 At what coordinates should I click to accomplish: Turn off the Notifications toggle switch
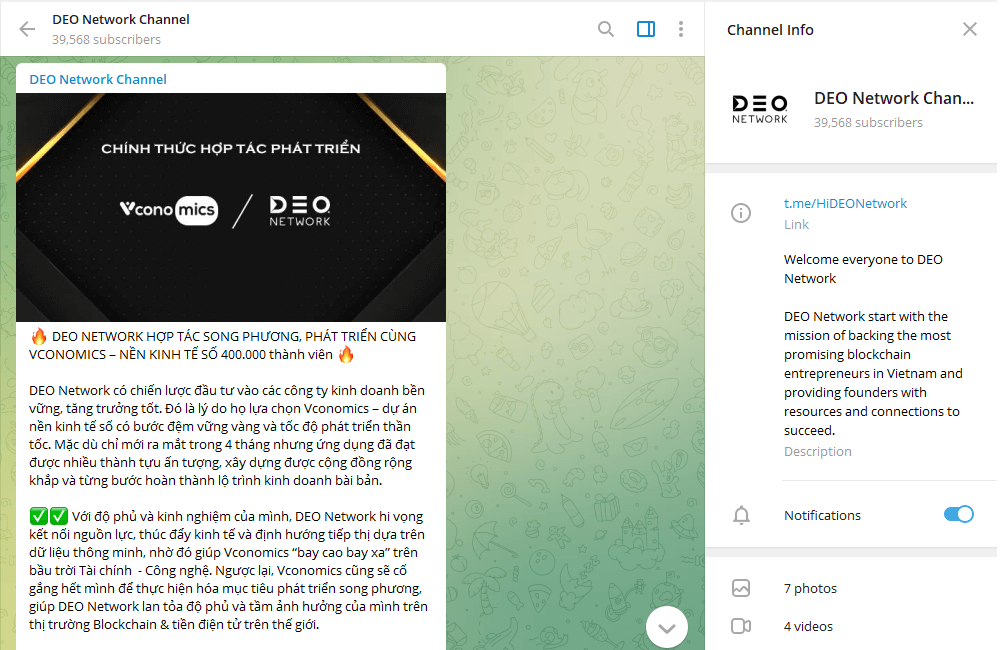tap(958, 514)
